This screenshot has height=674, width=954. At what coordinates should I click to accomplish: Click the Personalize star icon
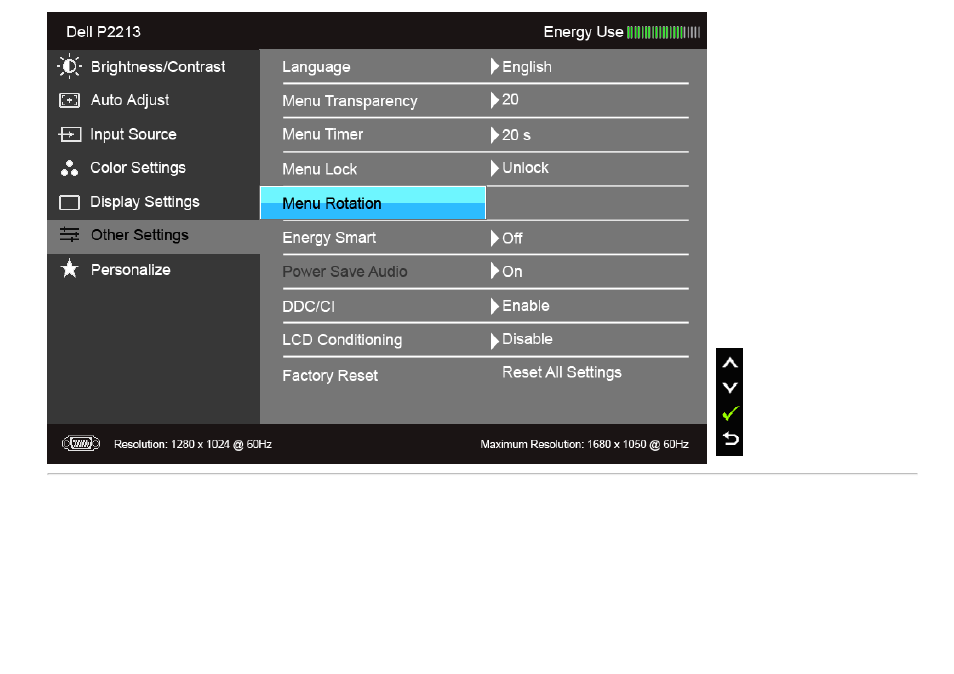69,268
